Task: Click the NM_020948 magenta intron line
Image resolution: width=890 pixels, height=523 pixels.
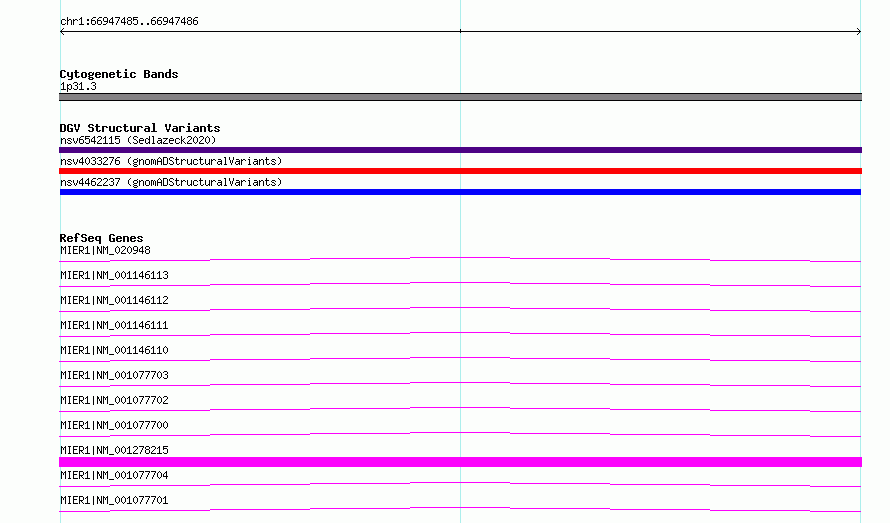Action: pyautogui.click(x=460, y=258)
